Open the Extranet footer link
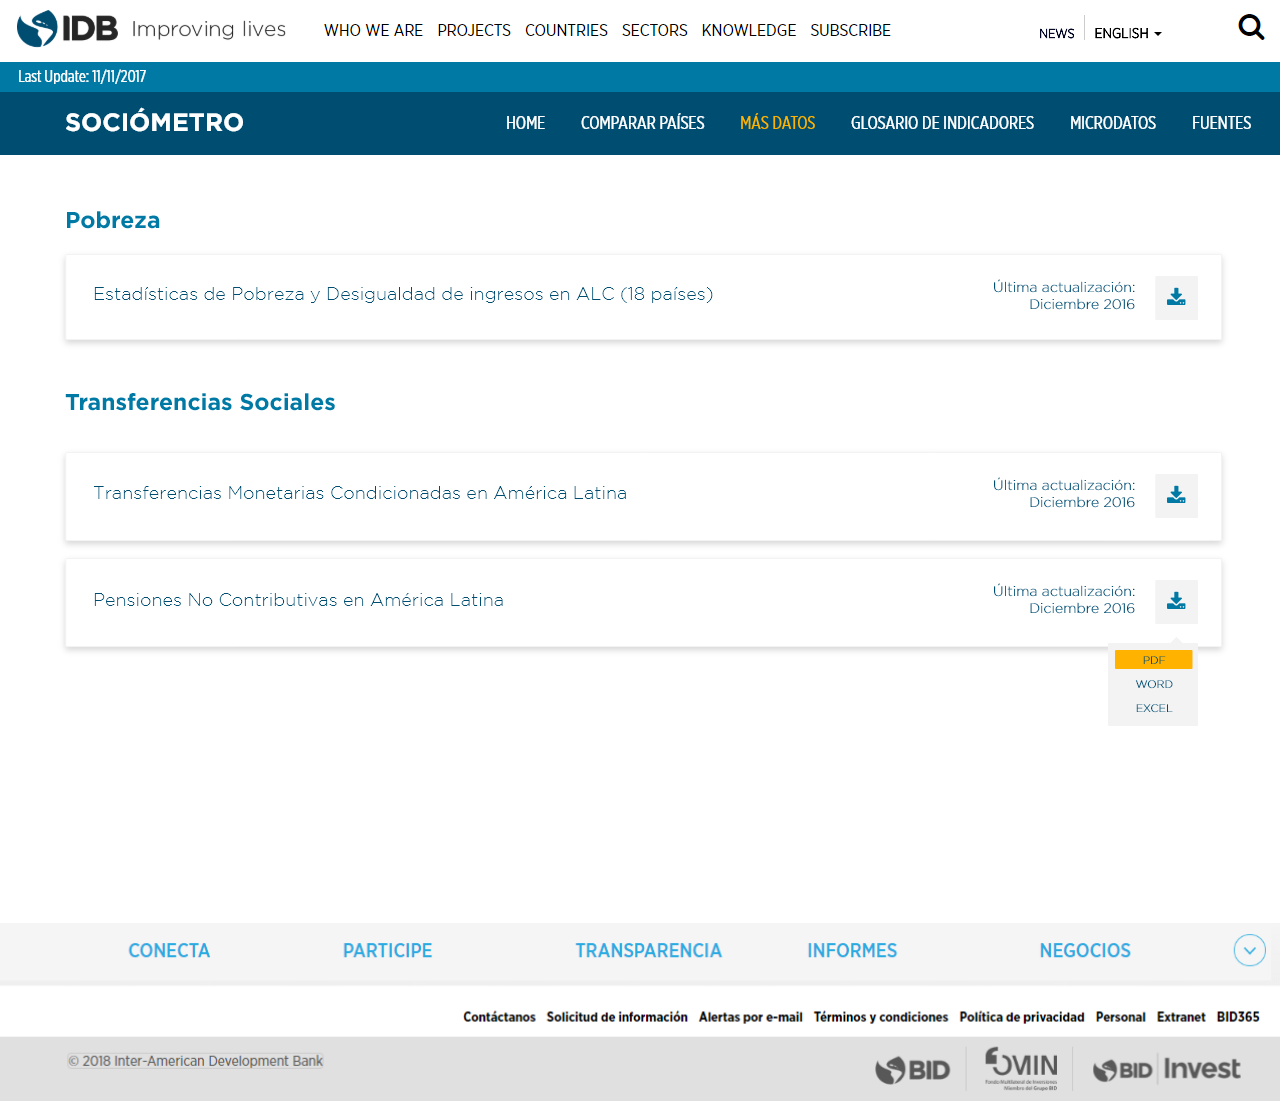Viewport: 1280px width, 1101px height. click(1181, 1017)
